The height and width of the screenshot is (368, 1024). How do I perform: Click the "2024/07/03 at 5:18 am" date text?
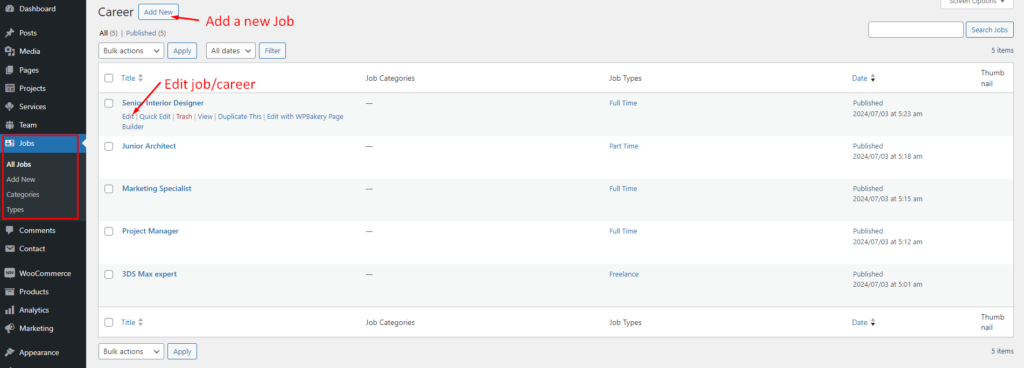pos(888,157)
